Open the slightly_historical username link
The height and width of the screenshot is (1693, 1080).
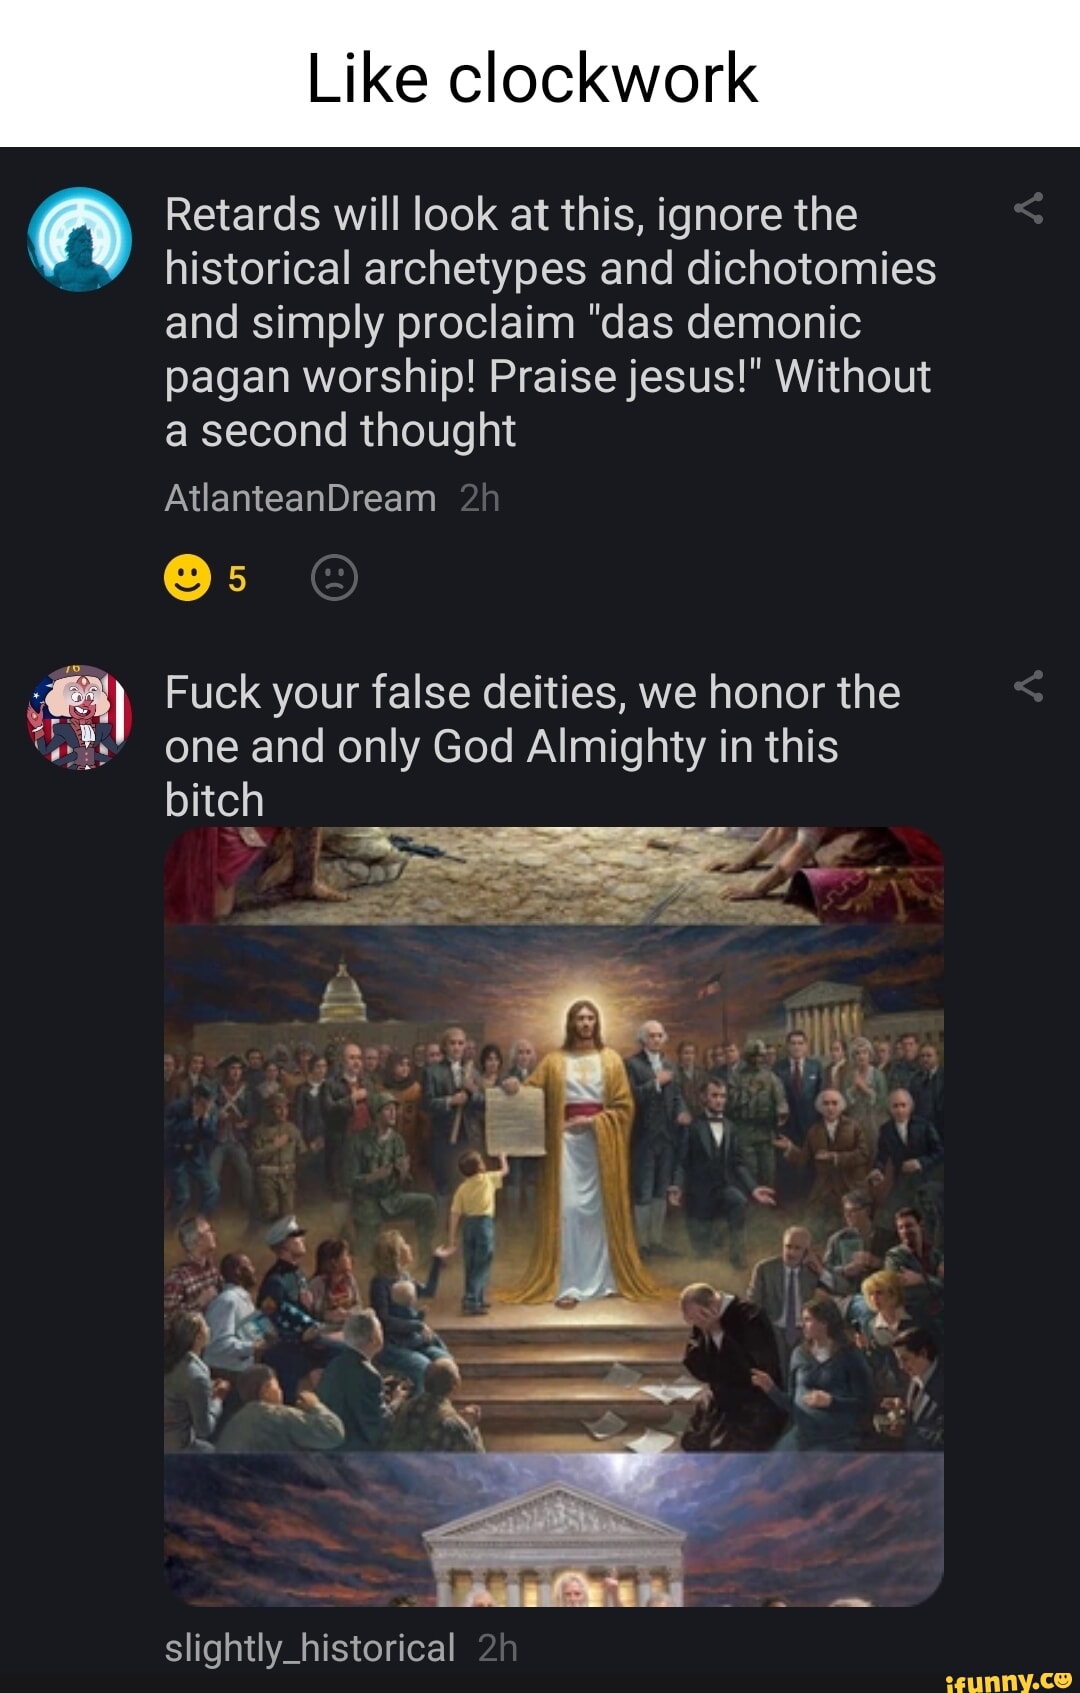[309, 1648]
